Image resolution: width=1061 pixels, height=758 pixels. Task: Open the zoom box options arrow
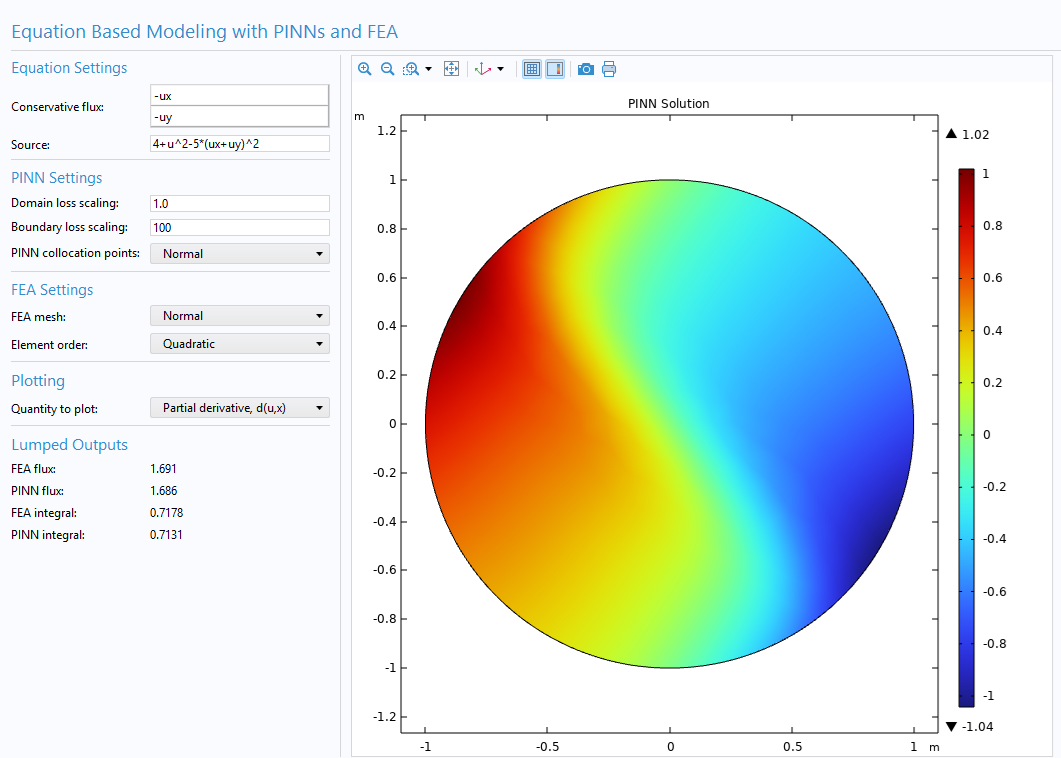pos(429,69)
